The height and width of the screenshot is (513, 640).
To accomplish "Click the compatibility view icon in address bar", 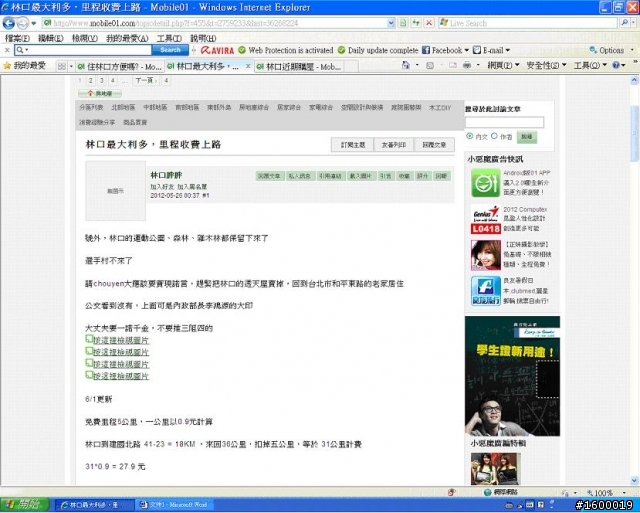I will point(403,23).
